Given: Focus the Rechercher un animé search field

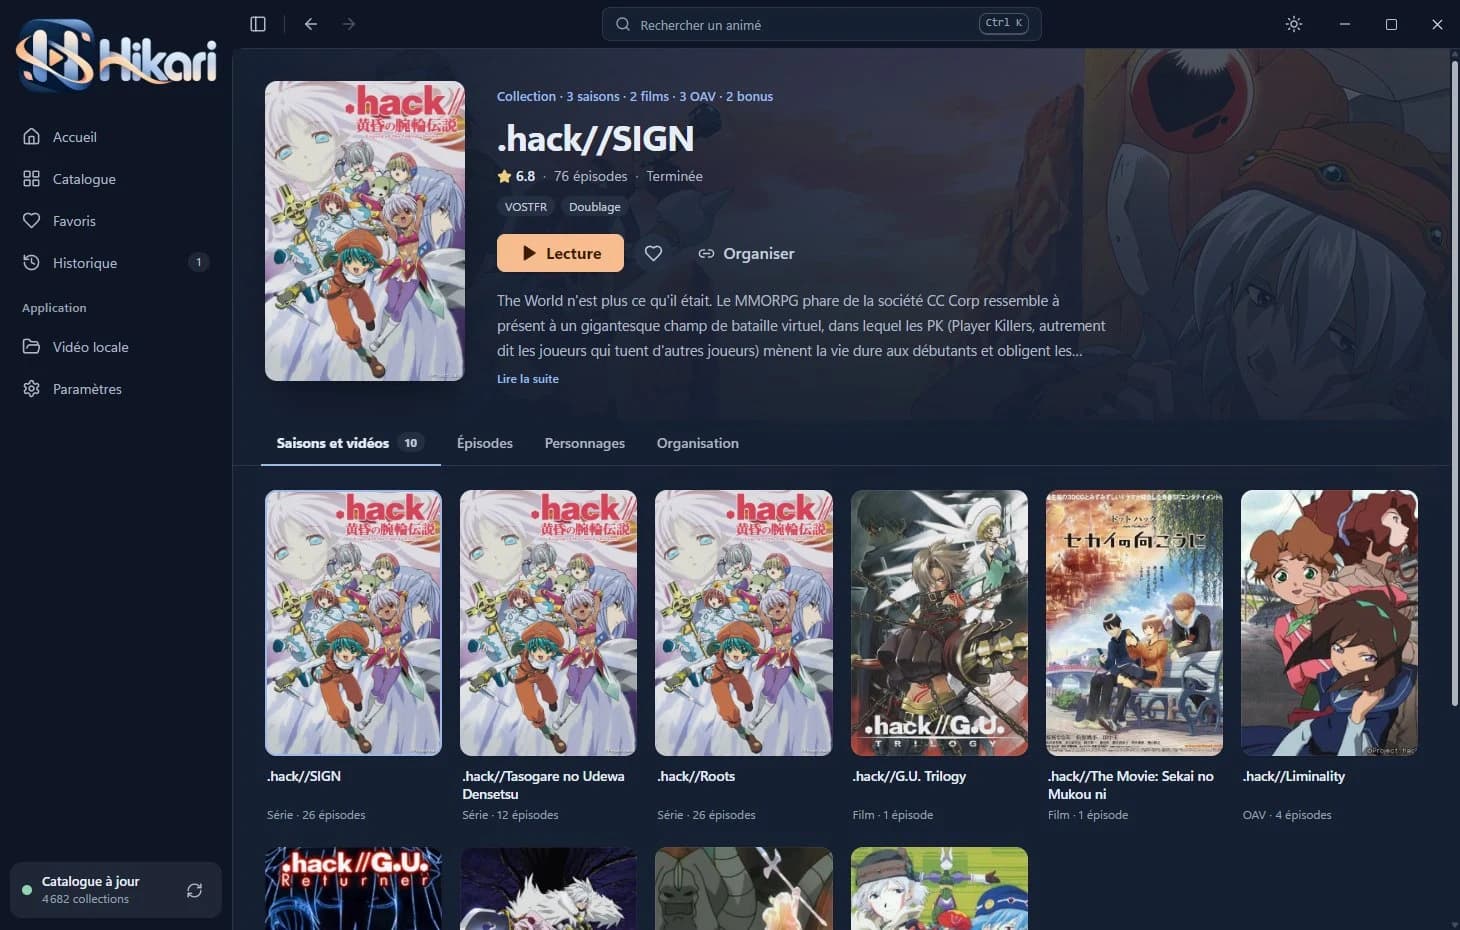Looking at the screenshot, I should (x=821, y=24).
